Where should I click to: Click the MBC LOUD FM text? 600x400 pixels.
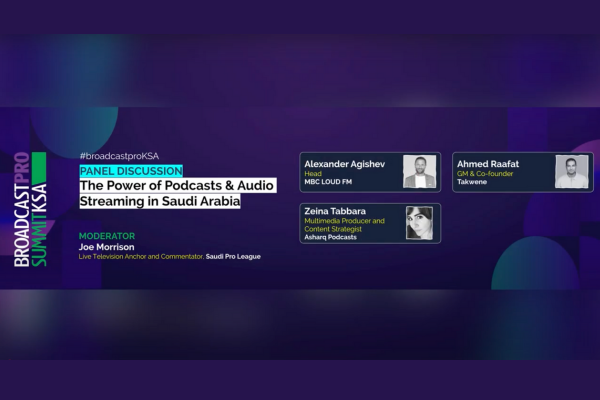(x=328, y=182)
